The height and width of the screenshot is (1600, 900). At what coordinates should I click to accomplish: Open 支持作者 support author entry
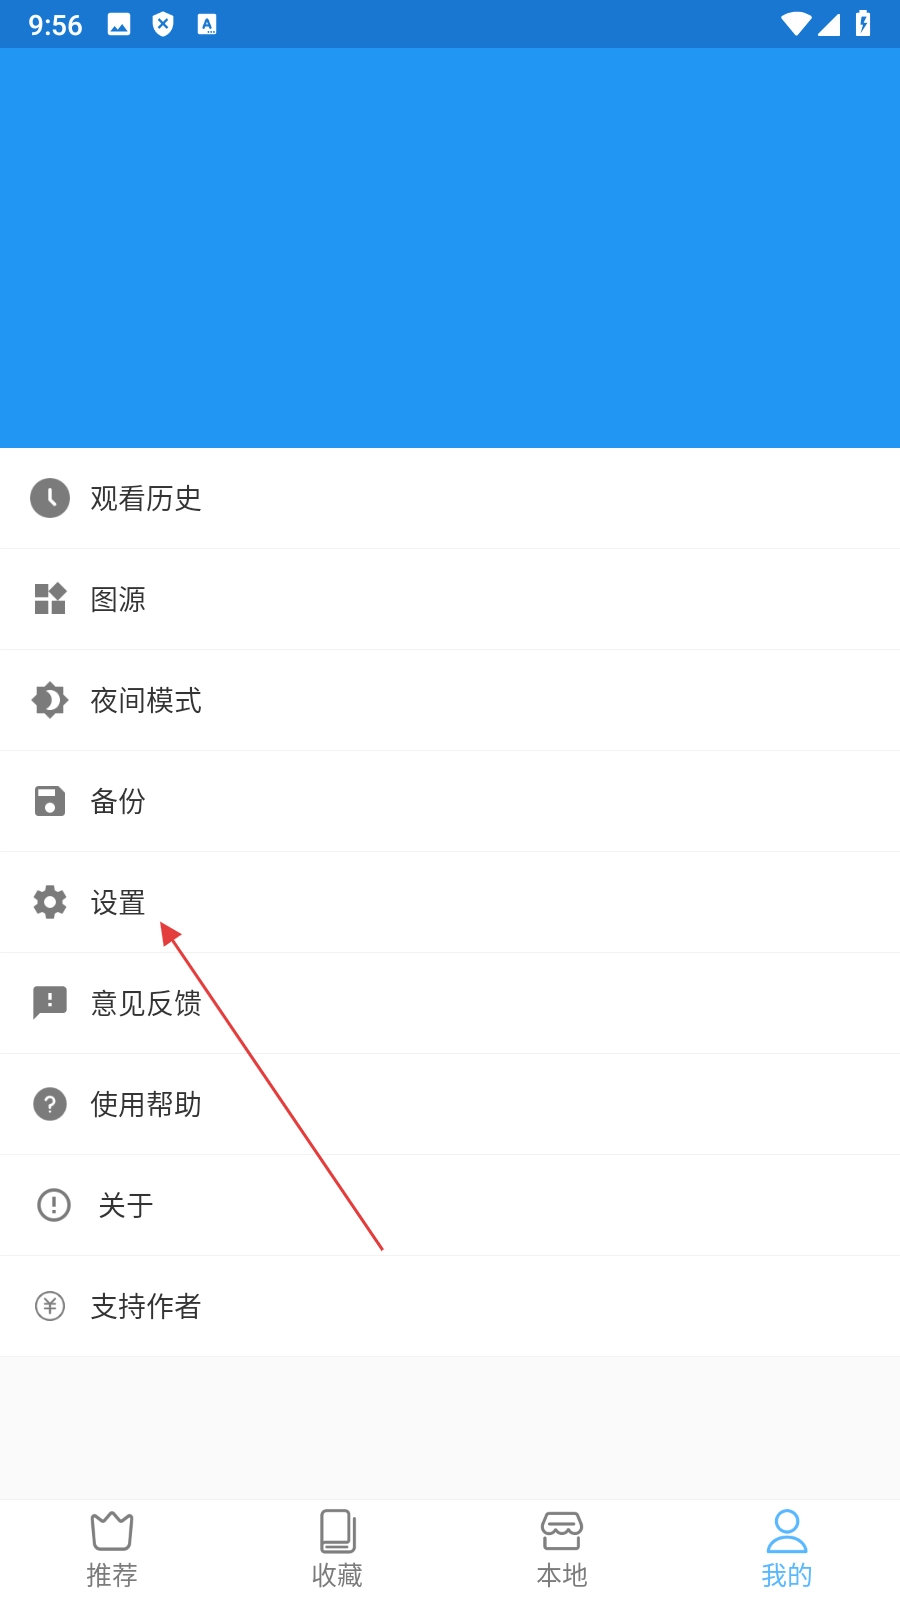(x=450, y=1306)
